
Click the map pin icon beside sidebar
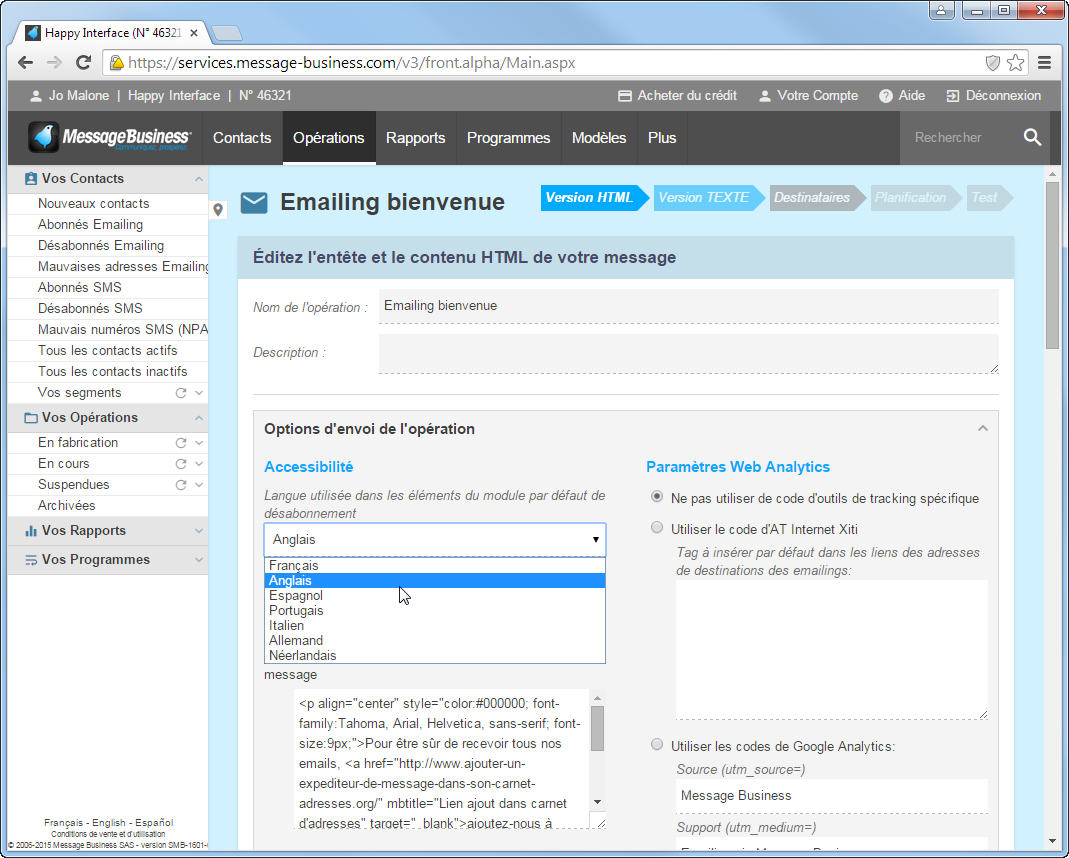(219, 210)
